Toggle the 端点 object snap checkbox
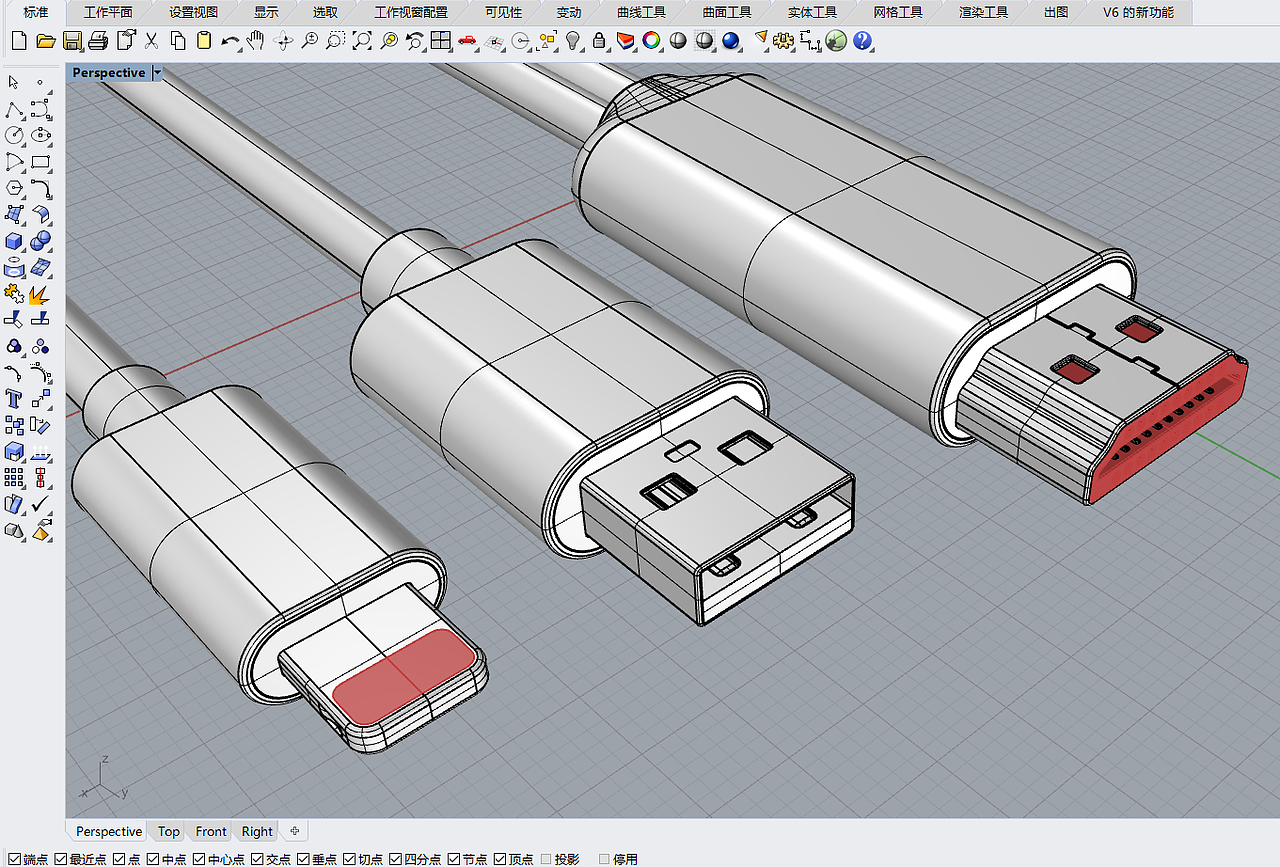1280x867 pixels. 14,859
